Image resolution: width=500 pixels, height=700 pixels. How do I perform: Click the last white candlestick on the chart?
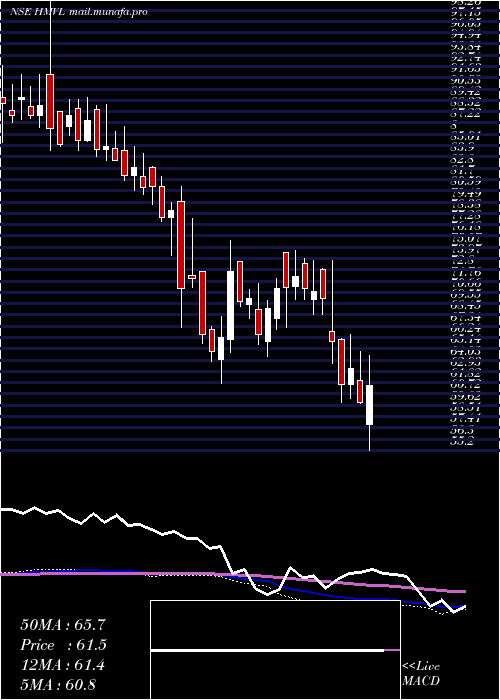[x=370, y=404]
